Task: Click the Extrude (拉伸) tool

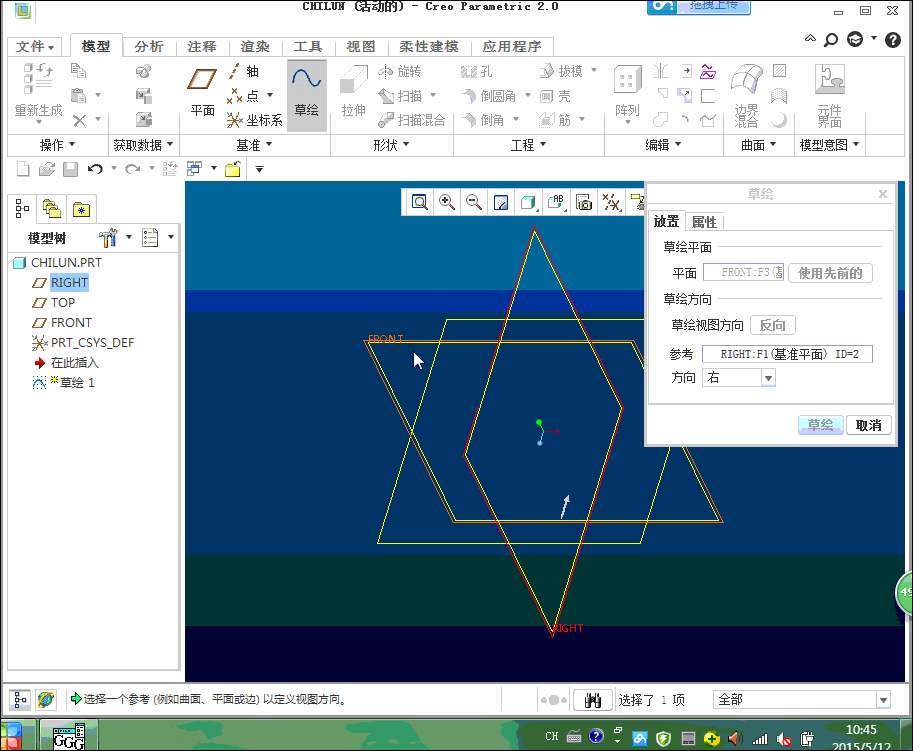Action: [353, 92]
